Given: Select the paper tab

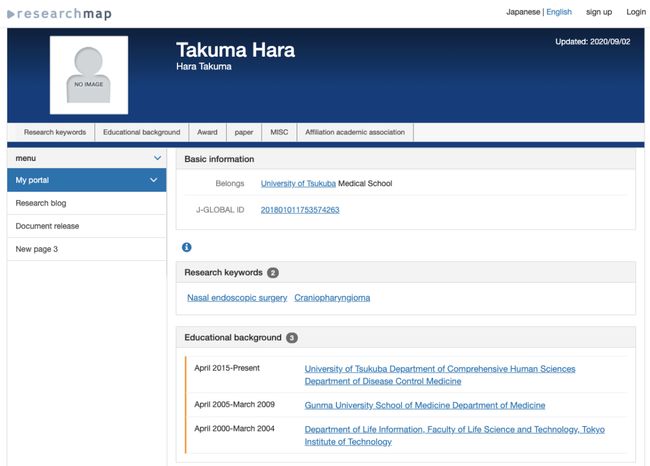Looking at the screenshot, I should (244, 132).
